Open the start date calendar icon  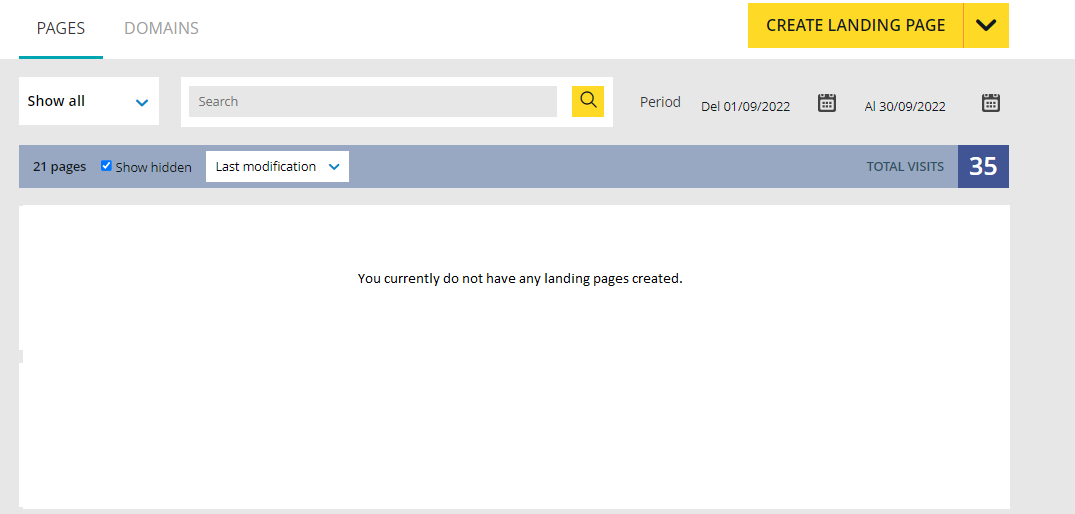(x=827, y=102)
